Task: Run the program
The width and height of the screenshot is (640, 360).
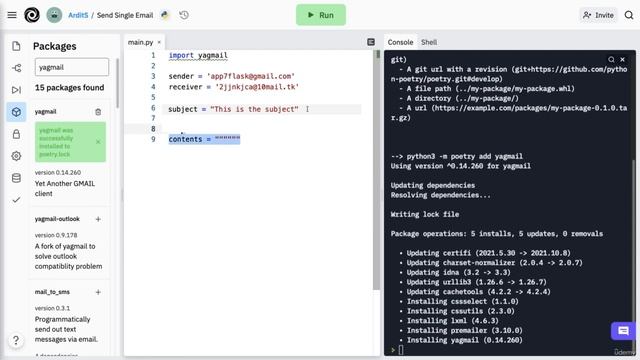Action: coord(321,15)
